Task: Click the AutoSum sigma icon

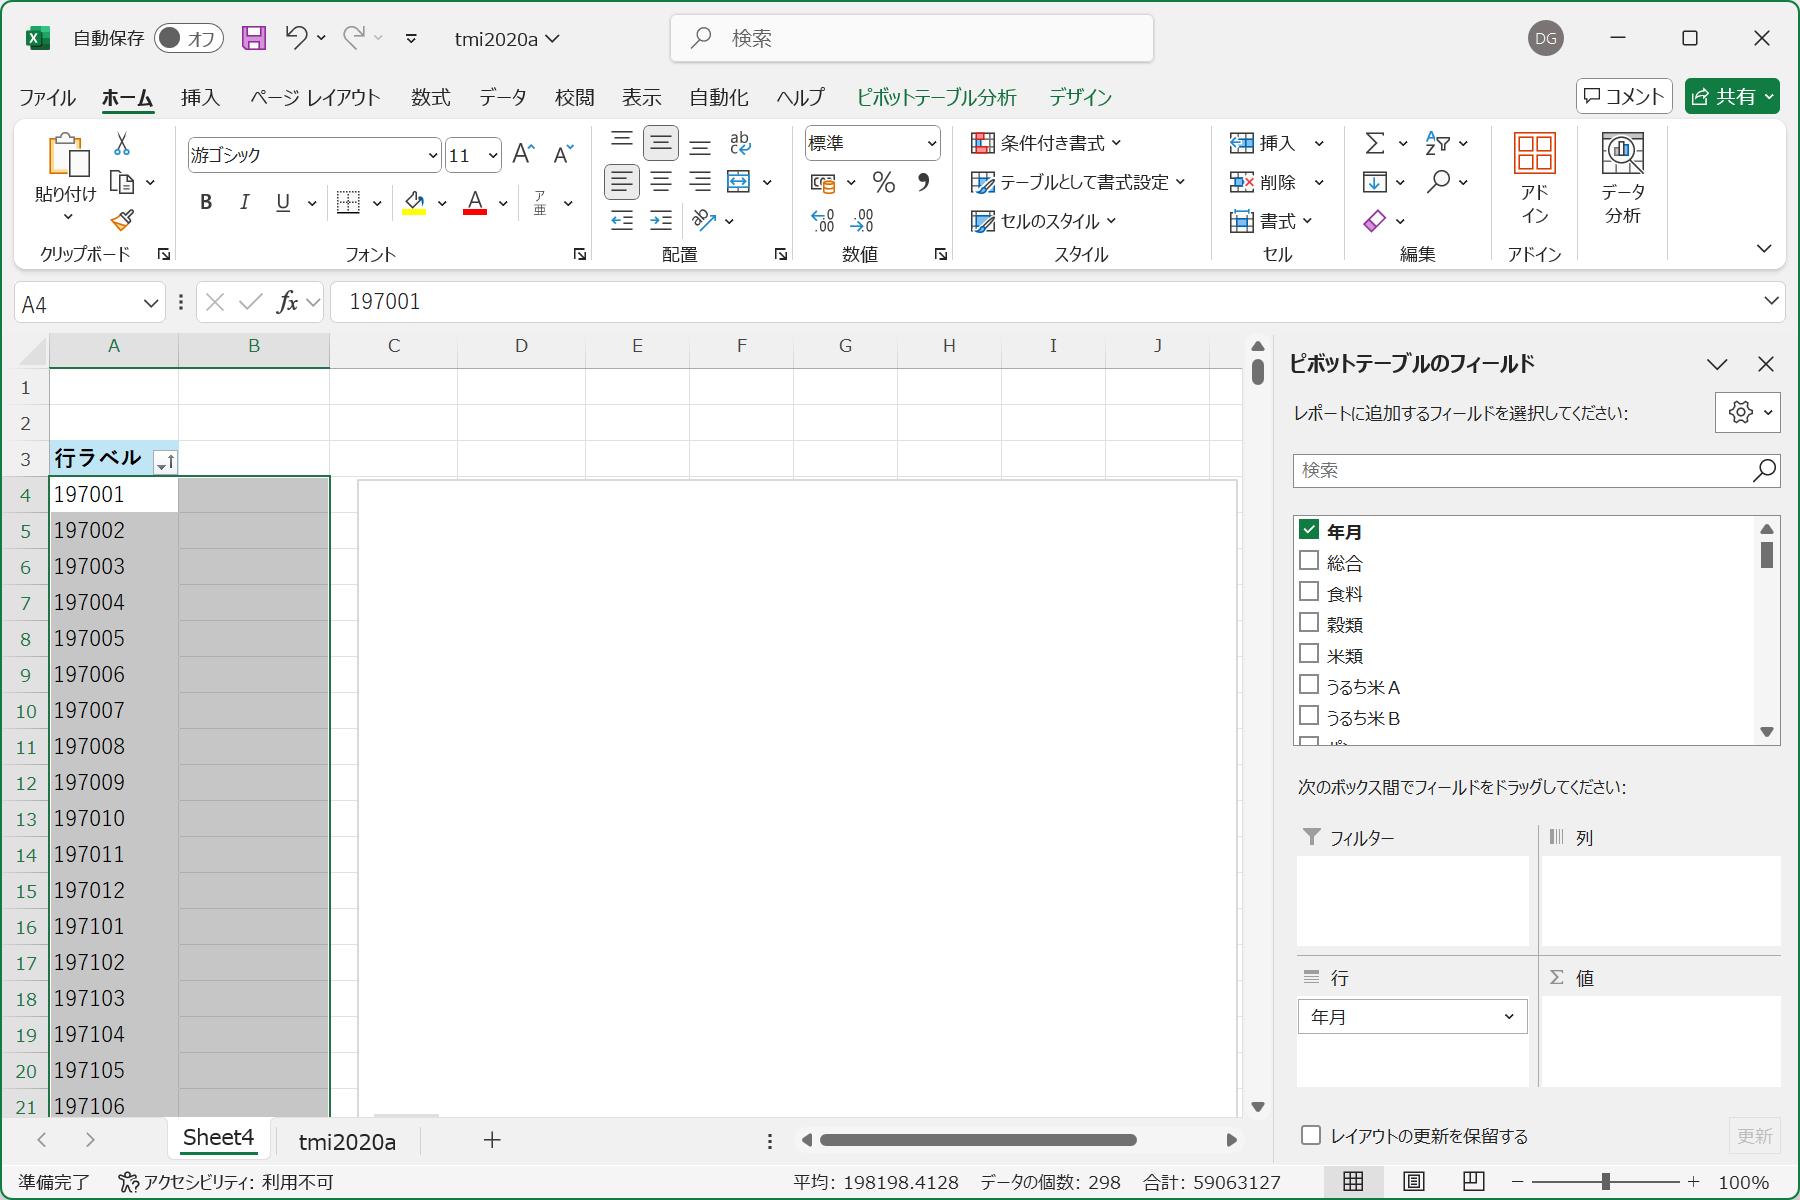Action: point(1375,143)
